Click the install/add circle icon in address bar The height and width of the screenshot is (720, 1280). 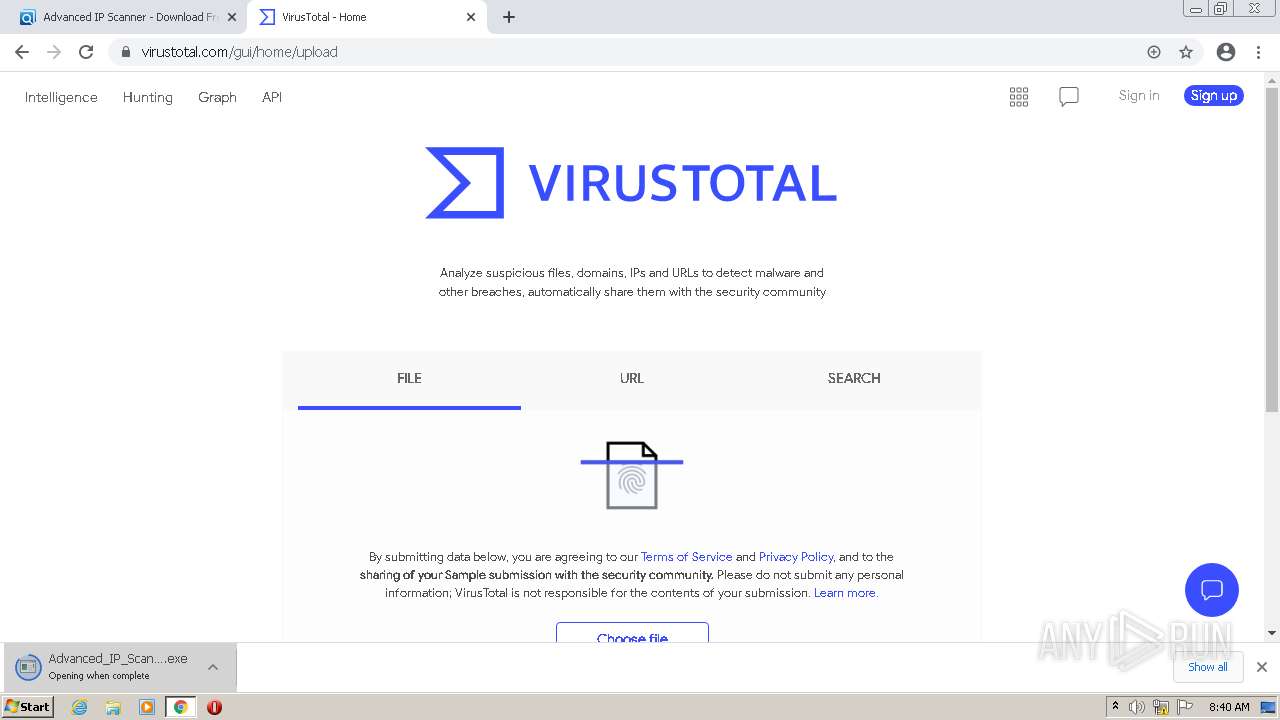(x=1154, y=52)
